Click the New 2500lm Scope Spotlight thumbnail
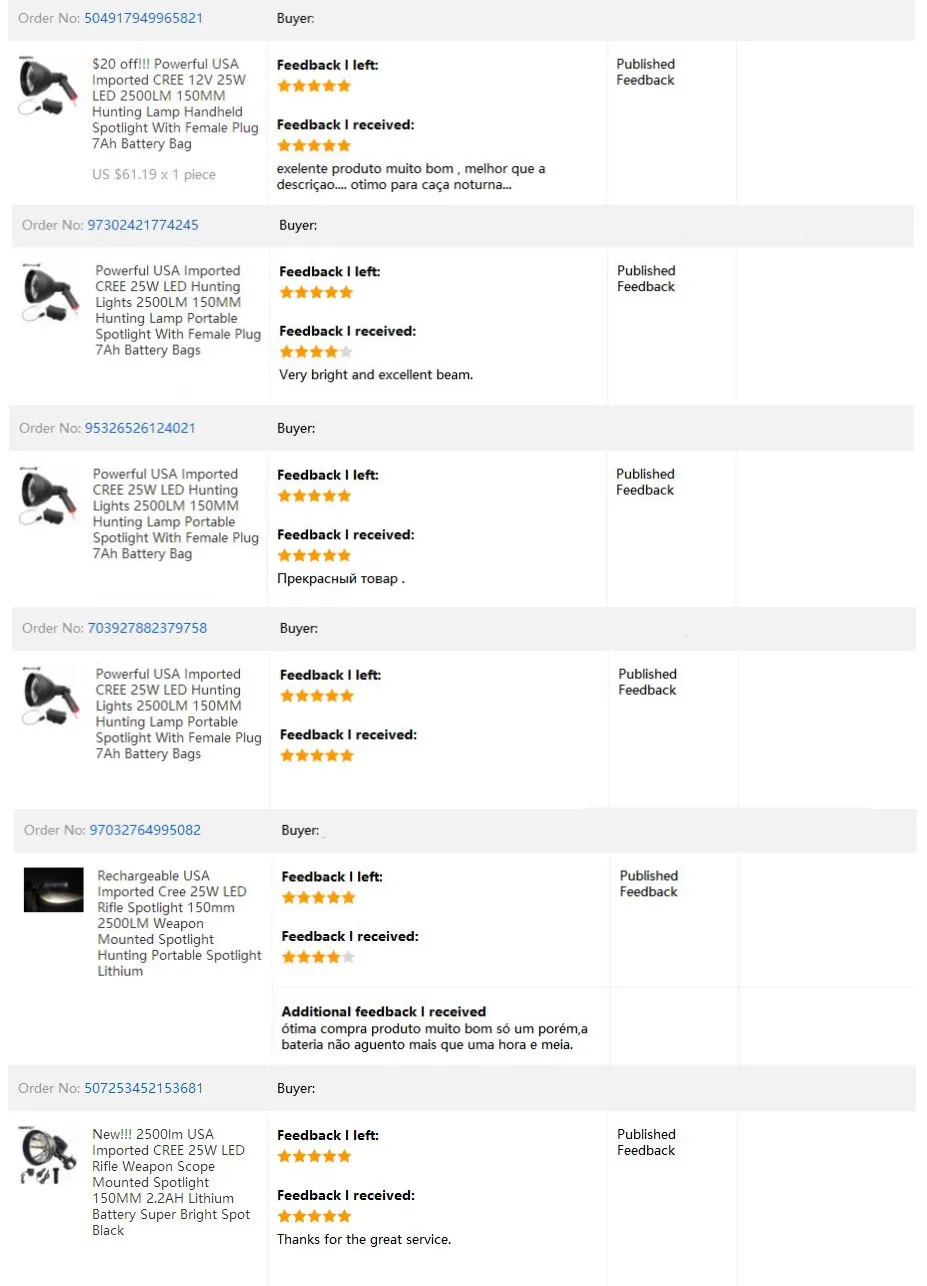Image resolution: width=927 pixels, height=1286 pixels. pyautogui.click(x=47, y=1154)
